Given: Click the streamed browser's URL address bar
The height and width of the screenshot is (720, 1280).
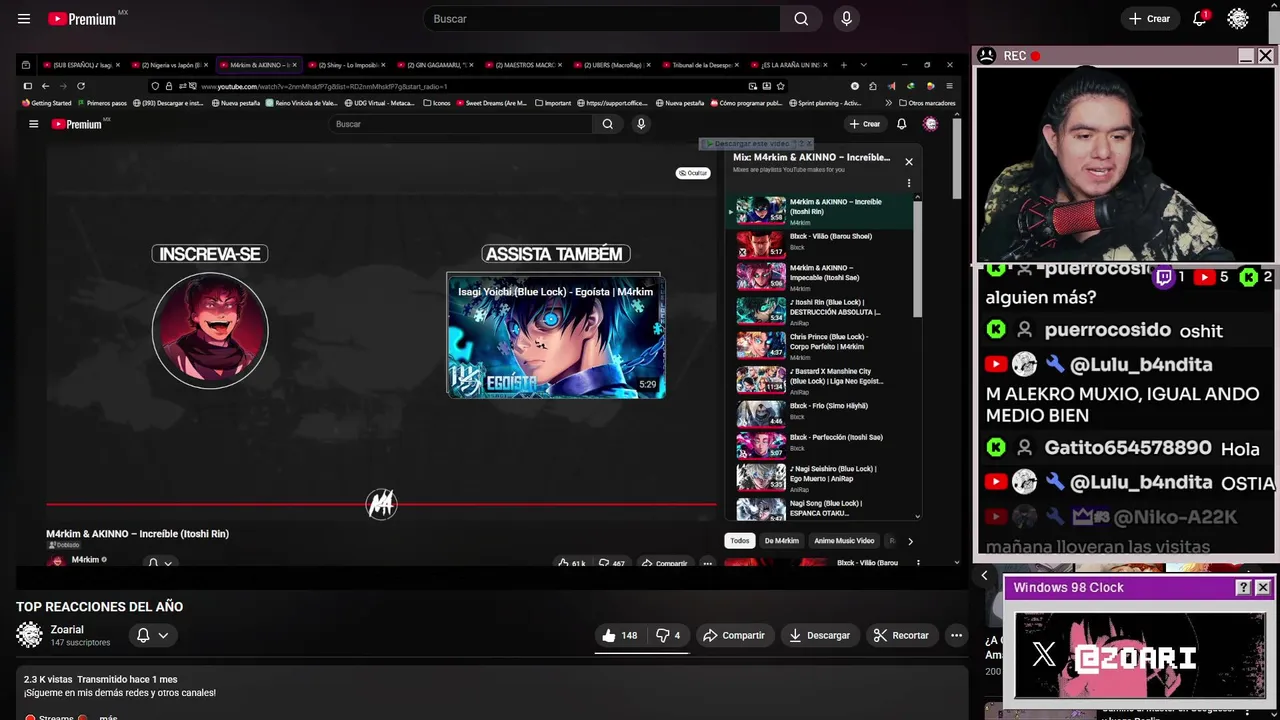Looking at the screenshot, I should point(470,86).
